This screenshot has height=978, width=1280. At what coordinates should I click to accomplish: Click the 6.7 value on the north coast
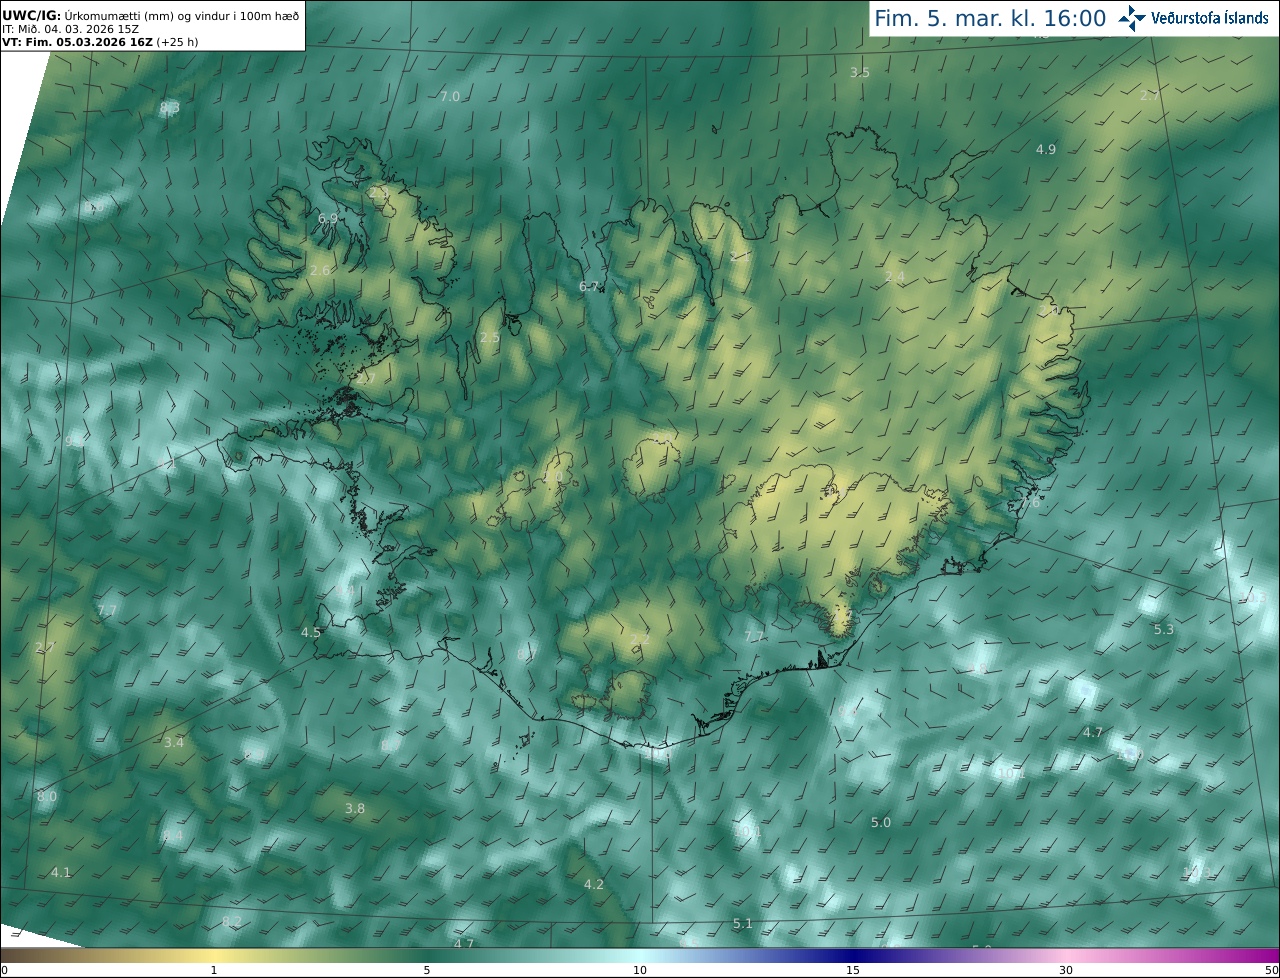pyautogui.click(x=589, y=286)
